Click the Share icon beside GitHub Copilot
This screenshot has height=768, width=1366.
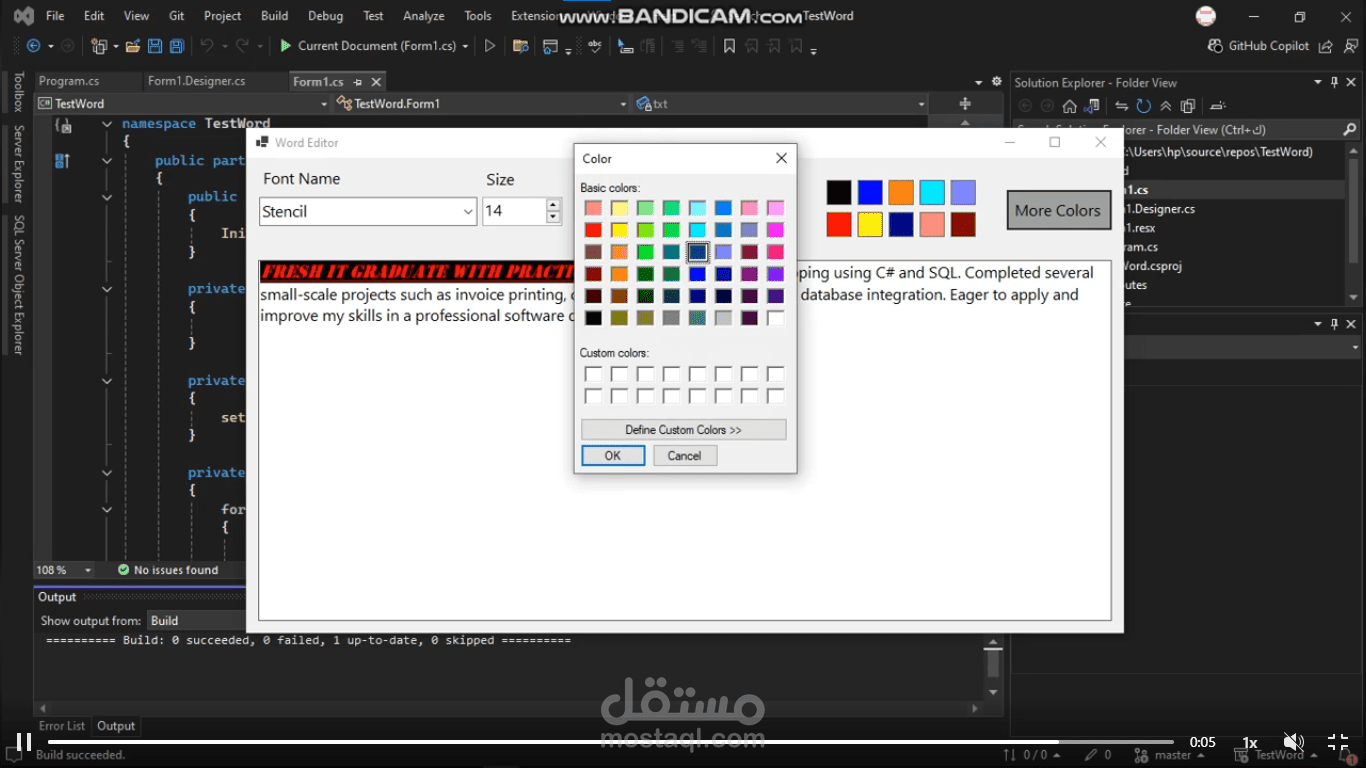(1326, 46)
